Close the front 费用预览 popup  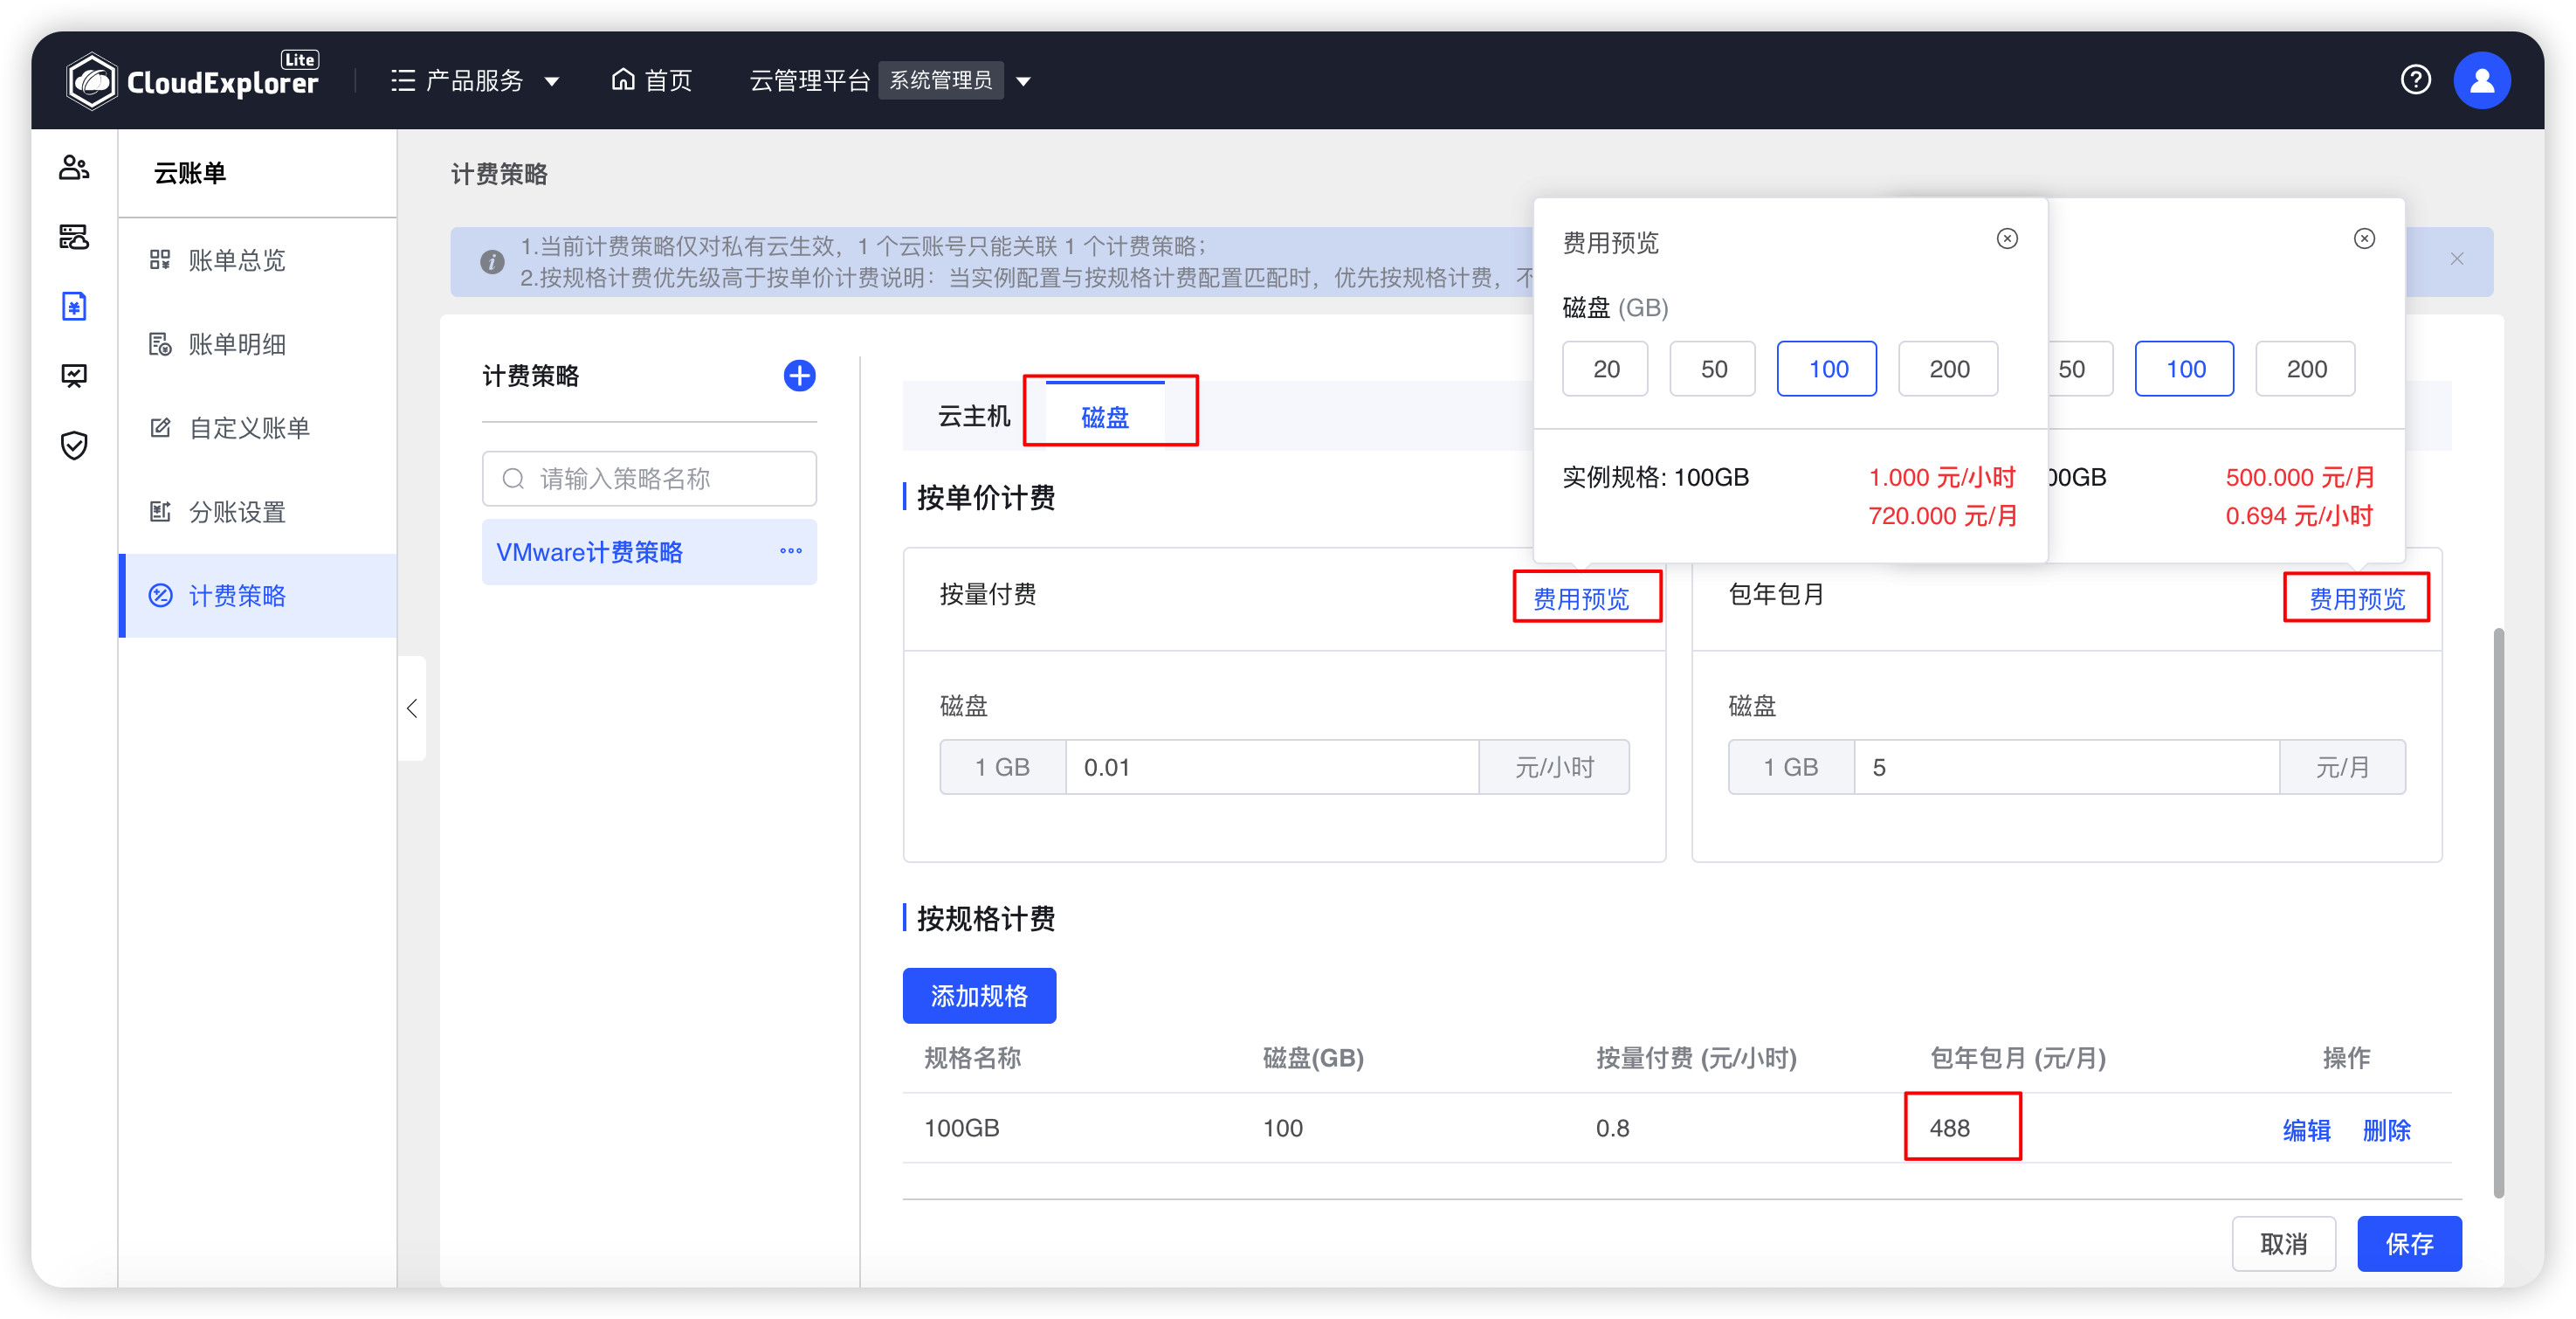(2007, 239)
